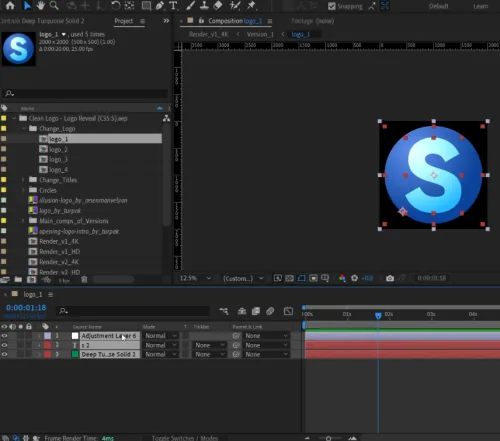Open the Footage (none) tab
The width and height of the screenshot is (500, 441).
312,21
